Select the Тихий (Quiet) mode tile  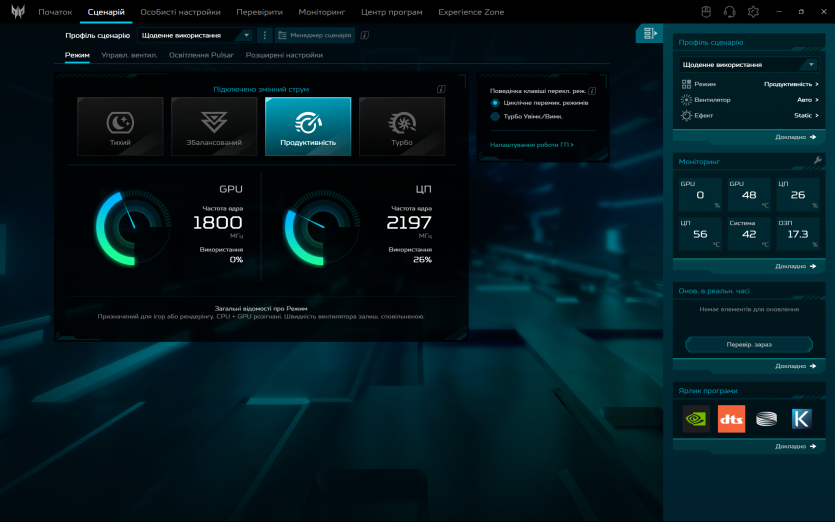click(120, 127)
